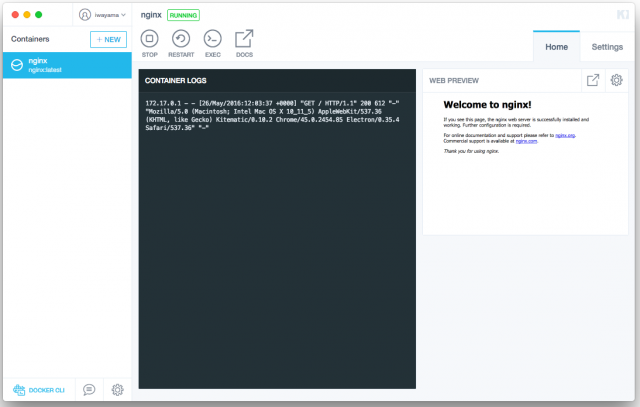640x407 pixels.
Task: Click the Welcome to nginx! preview page
Action: (525, 164)
